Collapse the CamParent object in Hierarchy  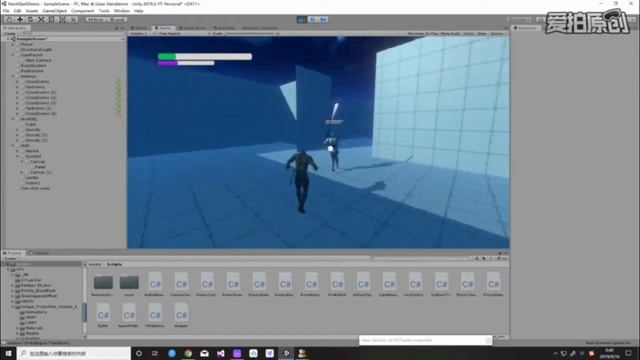coord(13,55)
